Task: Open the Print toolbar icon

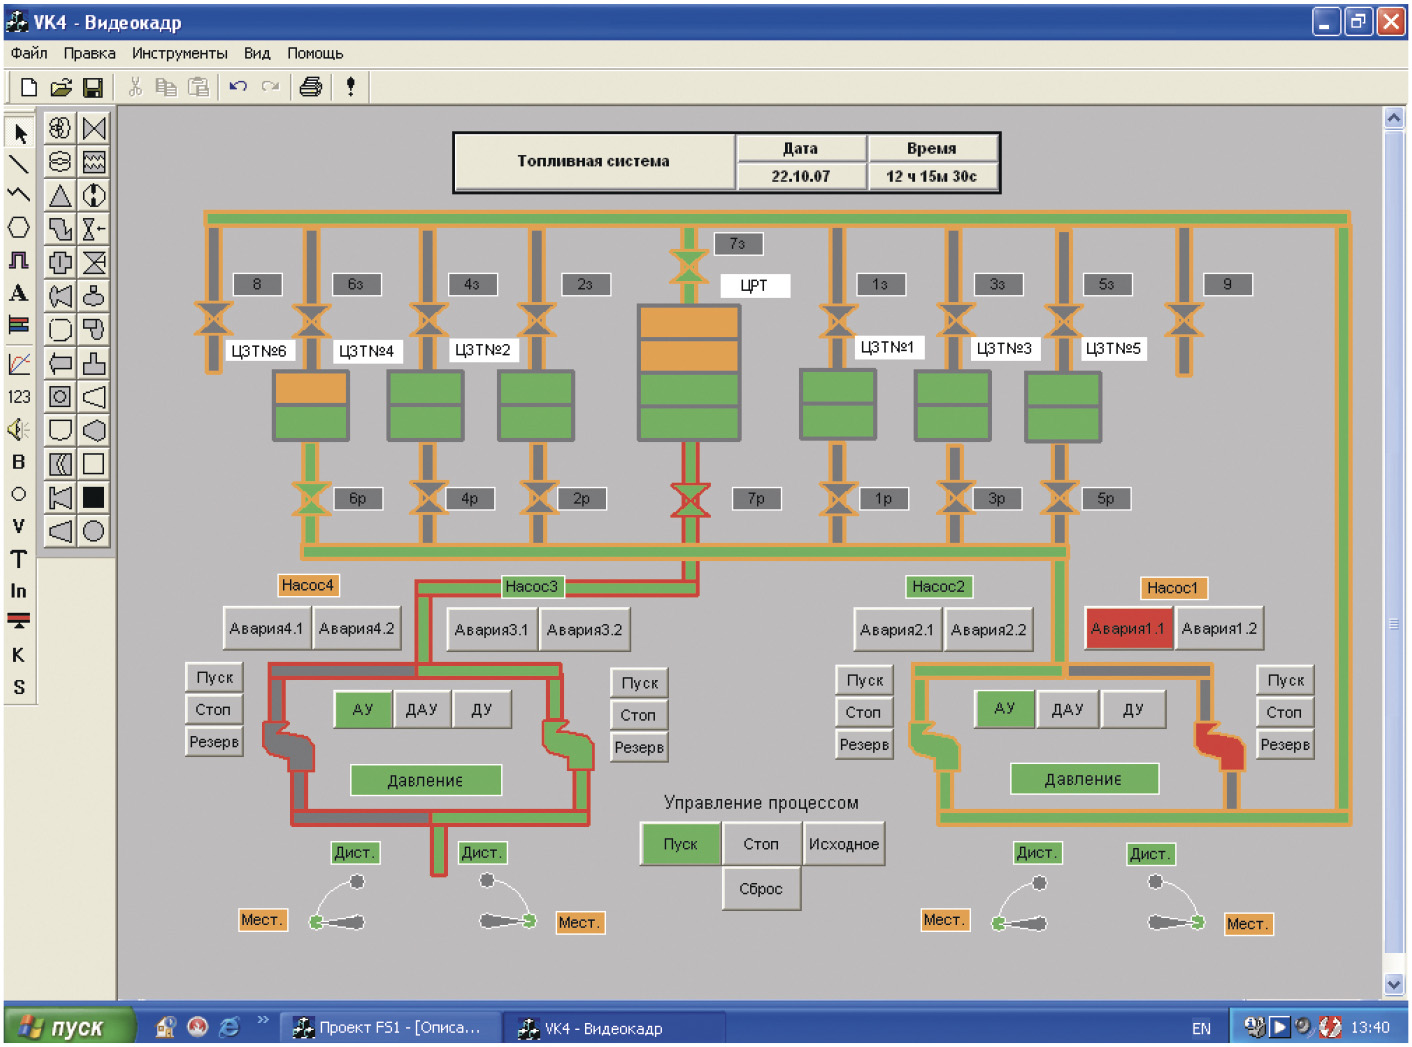Action: point(311,88)
